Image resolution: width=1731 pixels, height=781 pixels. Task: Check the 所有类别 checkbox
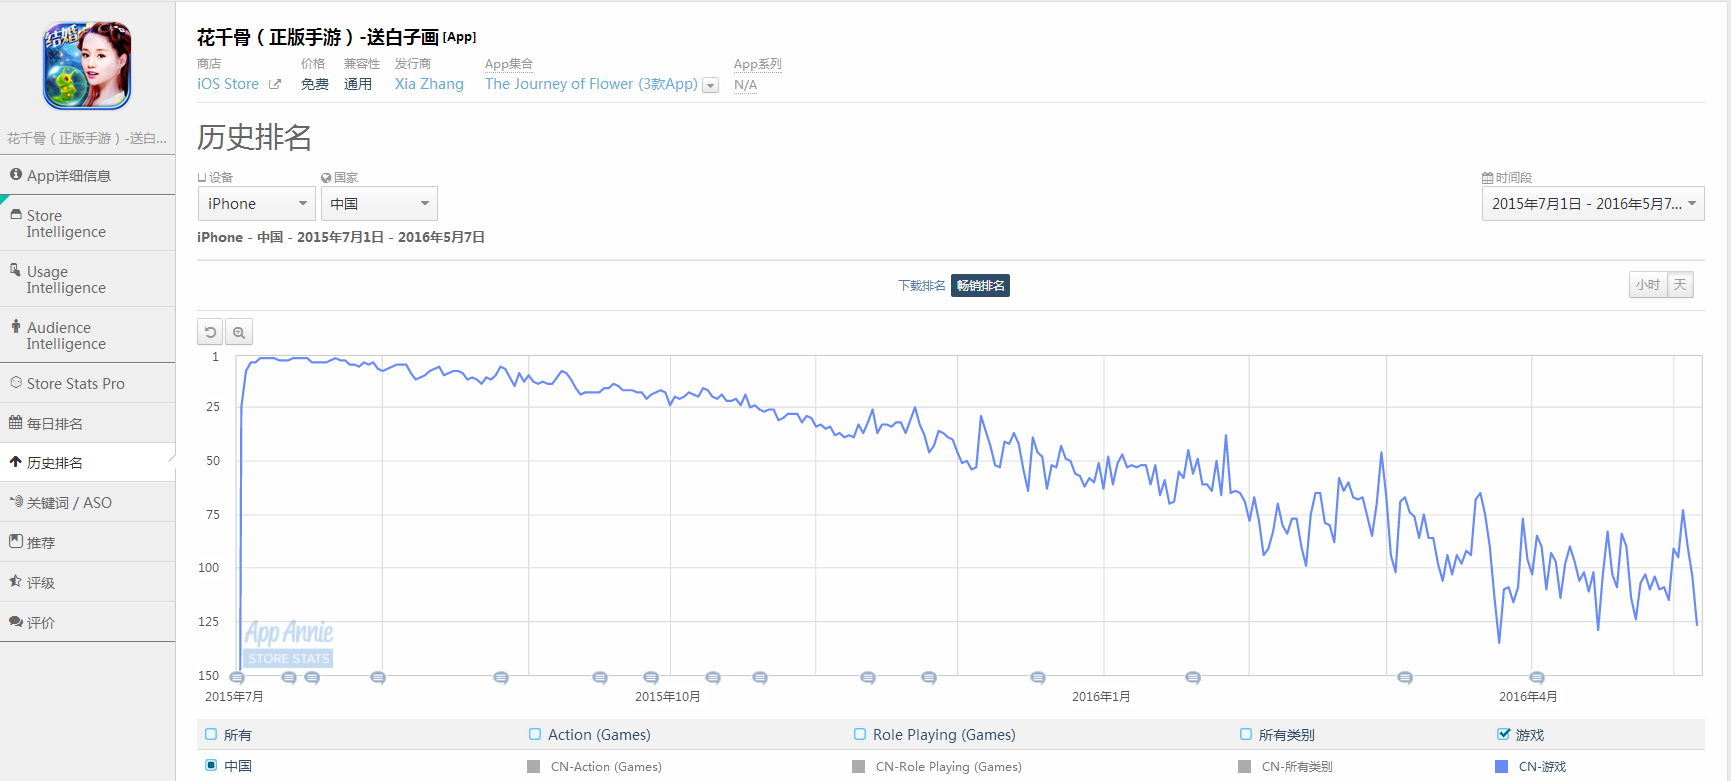tap(1246, 734)
